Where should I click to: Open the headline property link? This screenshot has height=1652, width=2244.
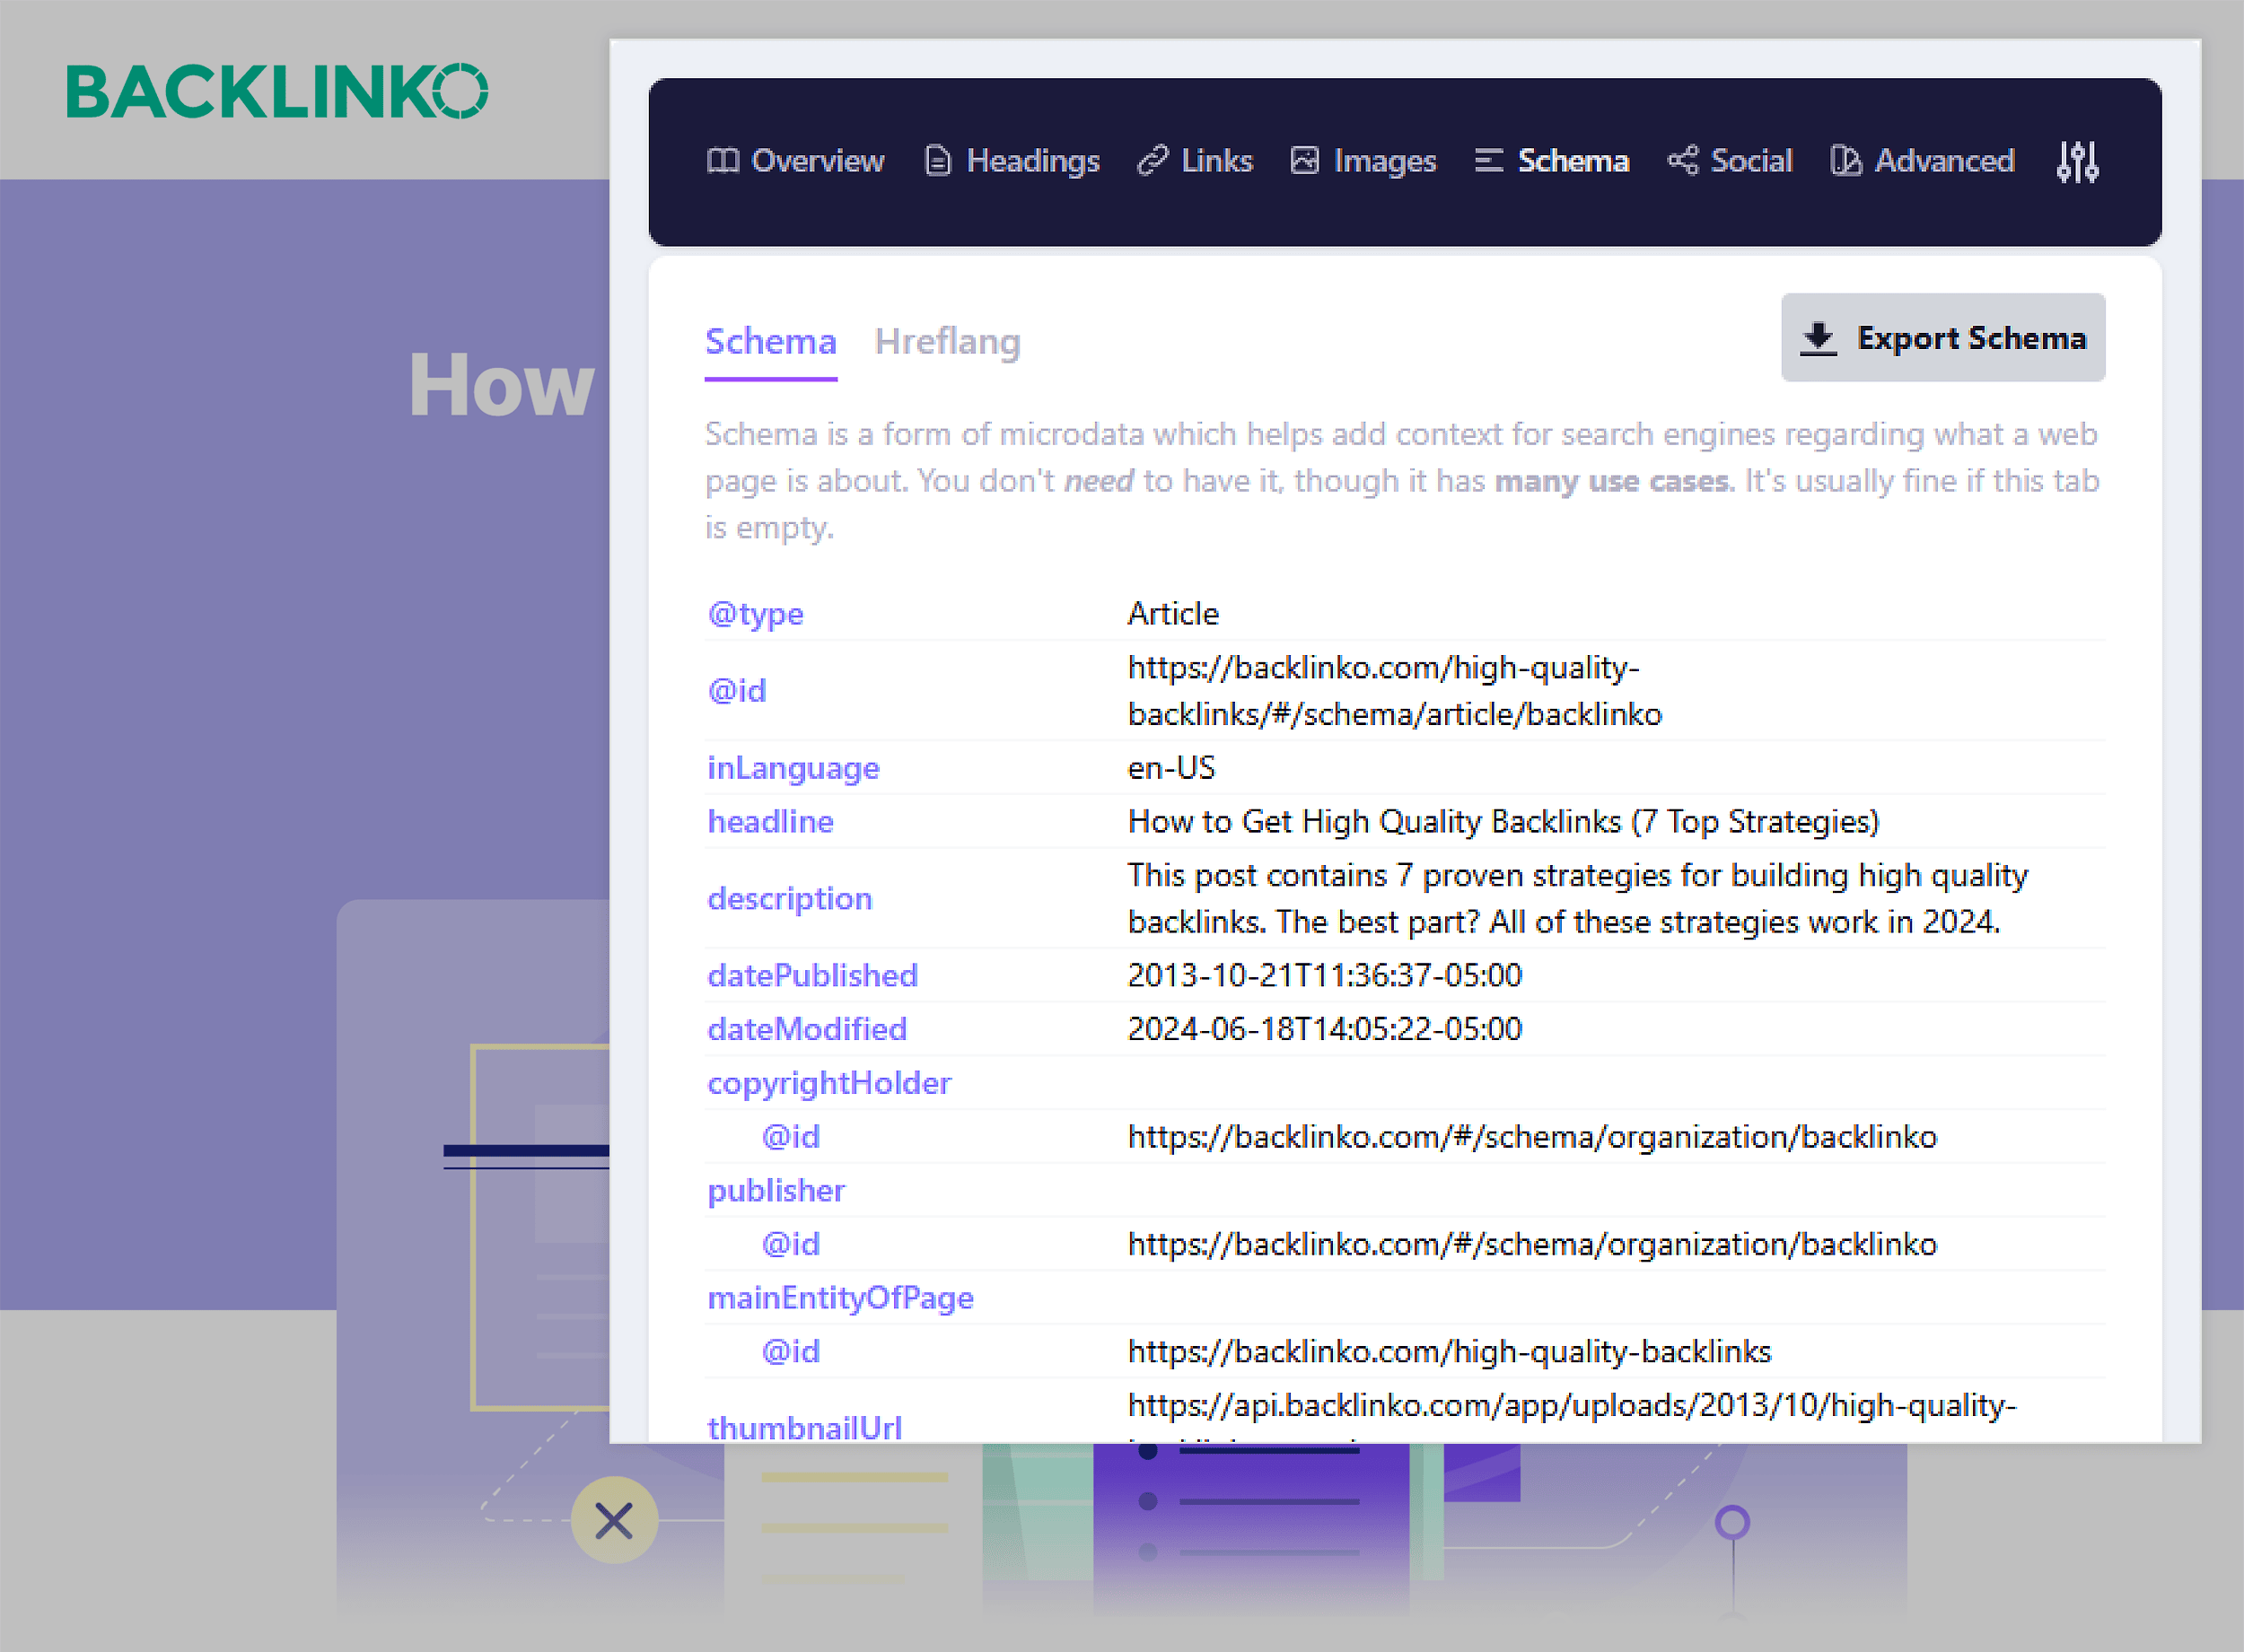pos(770,821)
